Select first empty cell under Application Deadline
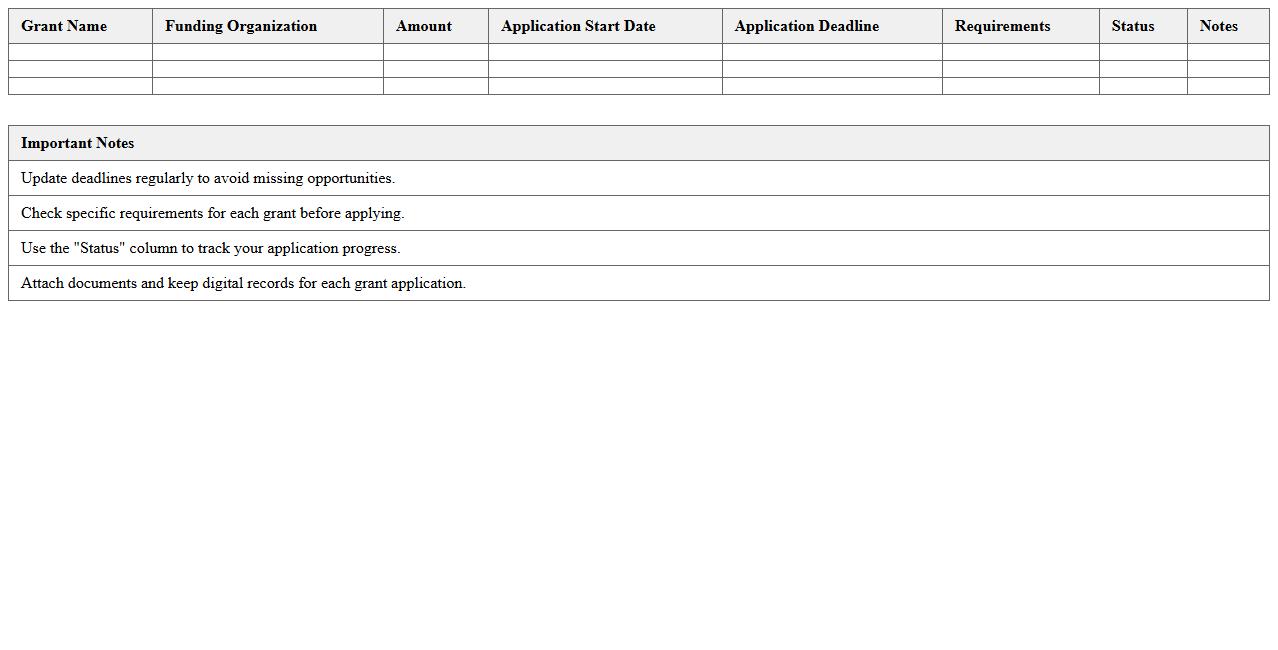The width and height of the screenshot is (1278, 650). click(832, 52)
